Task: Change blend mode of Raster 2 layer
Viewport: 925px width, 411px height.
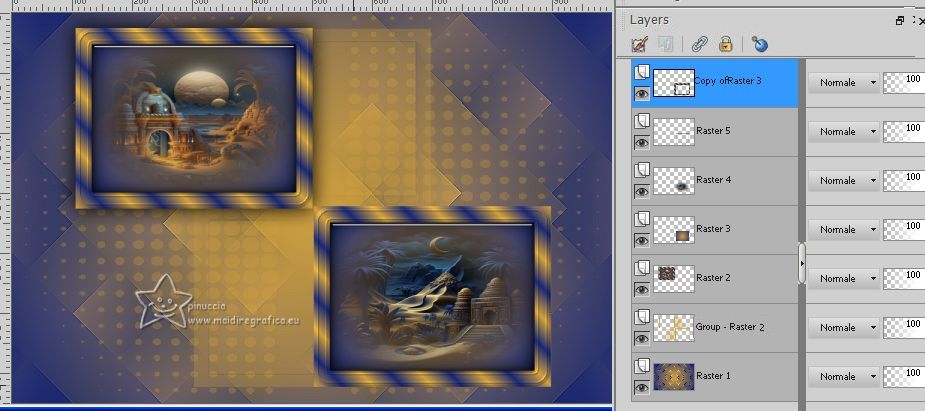Action: [843, 278]
